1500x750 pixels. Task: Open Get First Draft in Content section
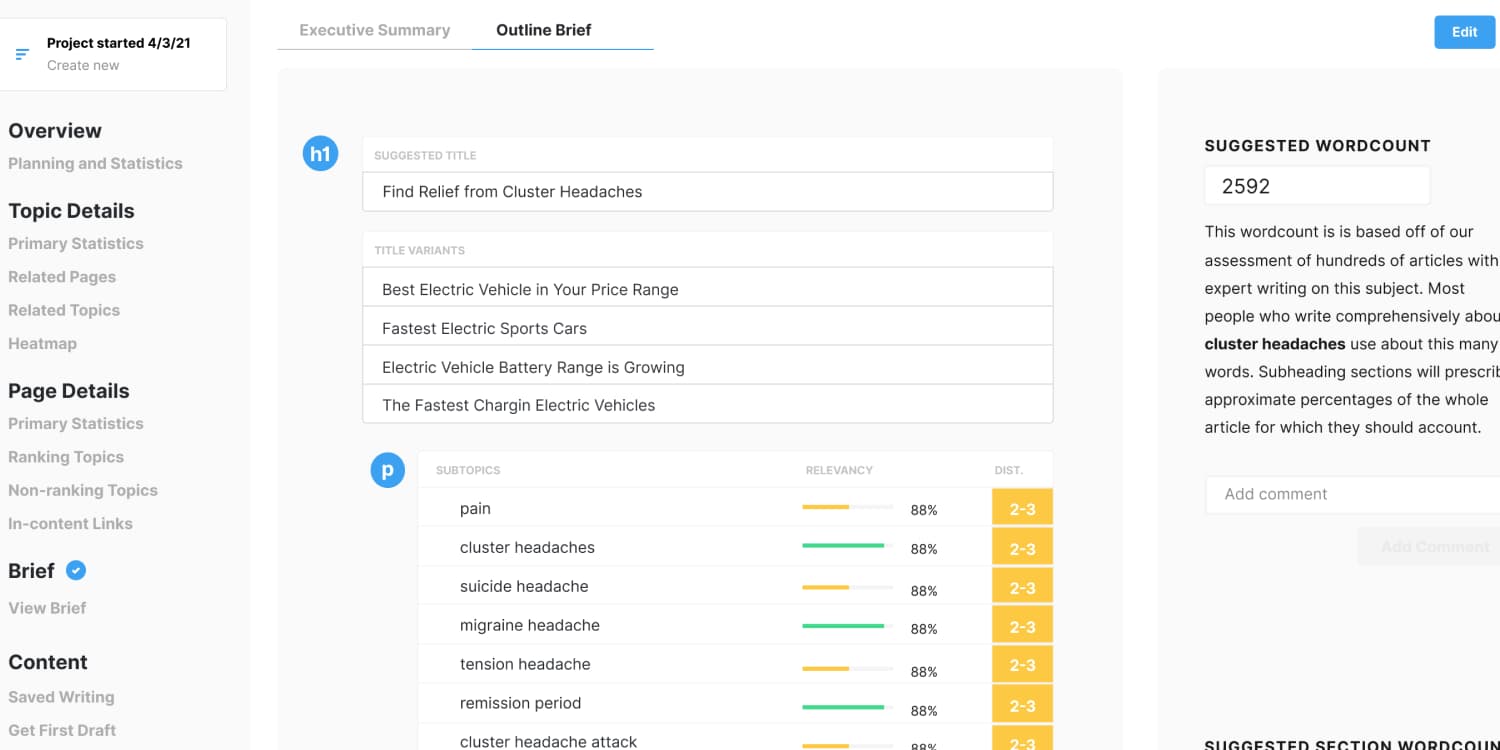(62, 730)
